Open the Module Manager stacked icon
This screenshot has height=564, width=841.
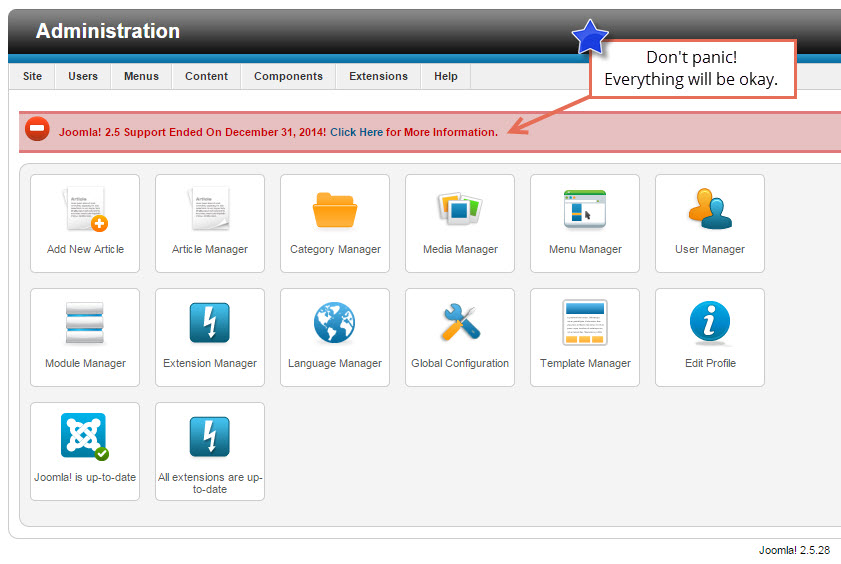coord(85,323)
